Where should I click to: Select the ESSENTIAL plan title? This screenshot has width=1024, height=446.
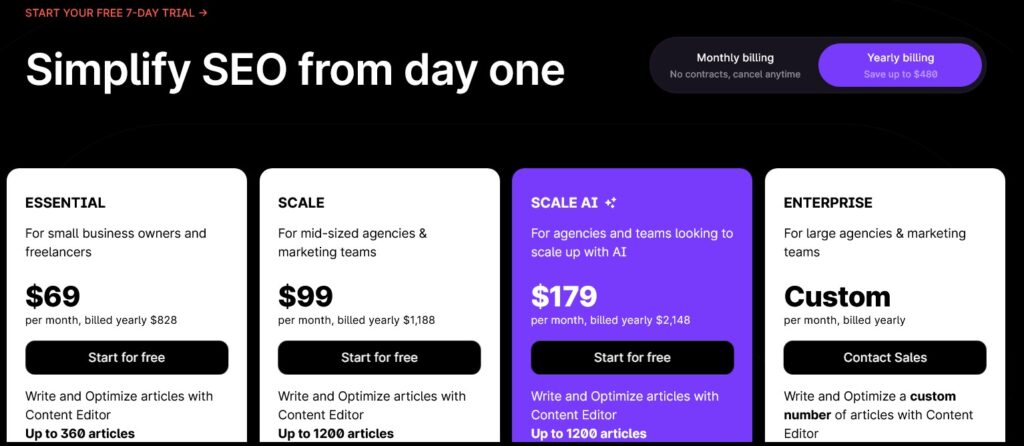coord(65,203)
